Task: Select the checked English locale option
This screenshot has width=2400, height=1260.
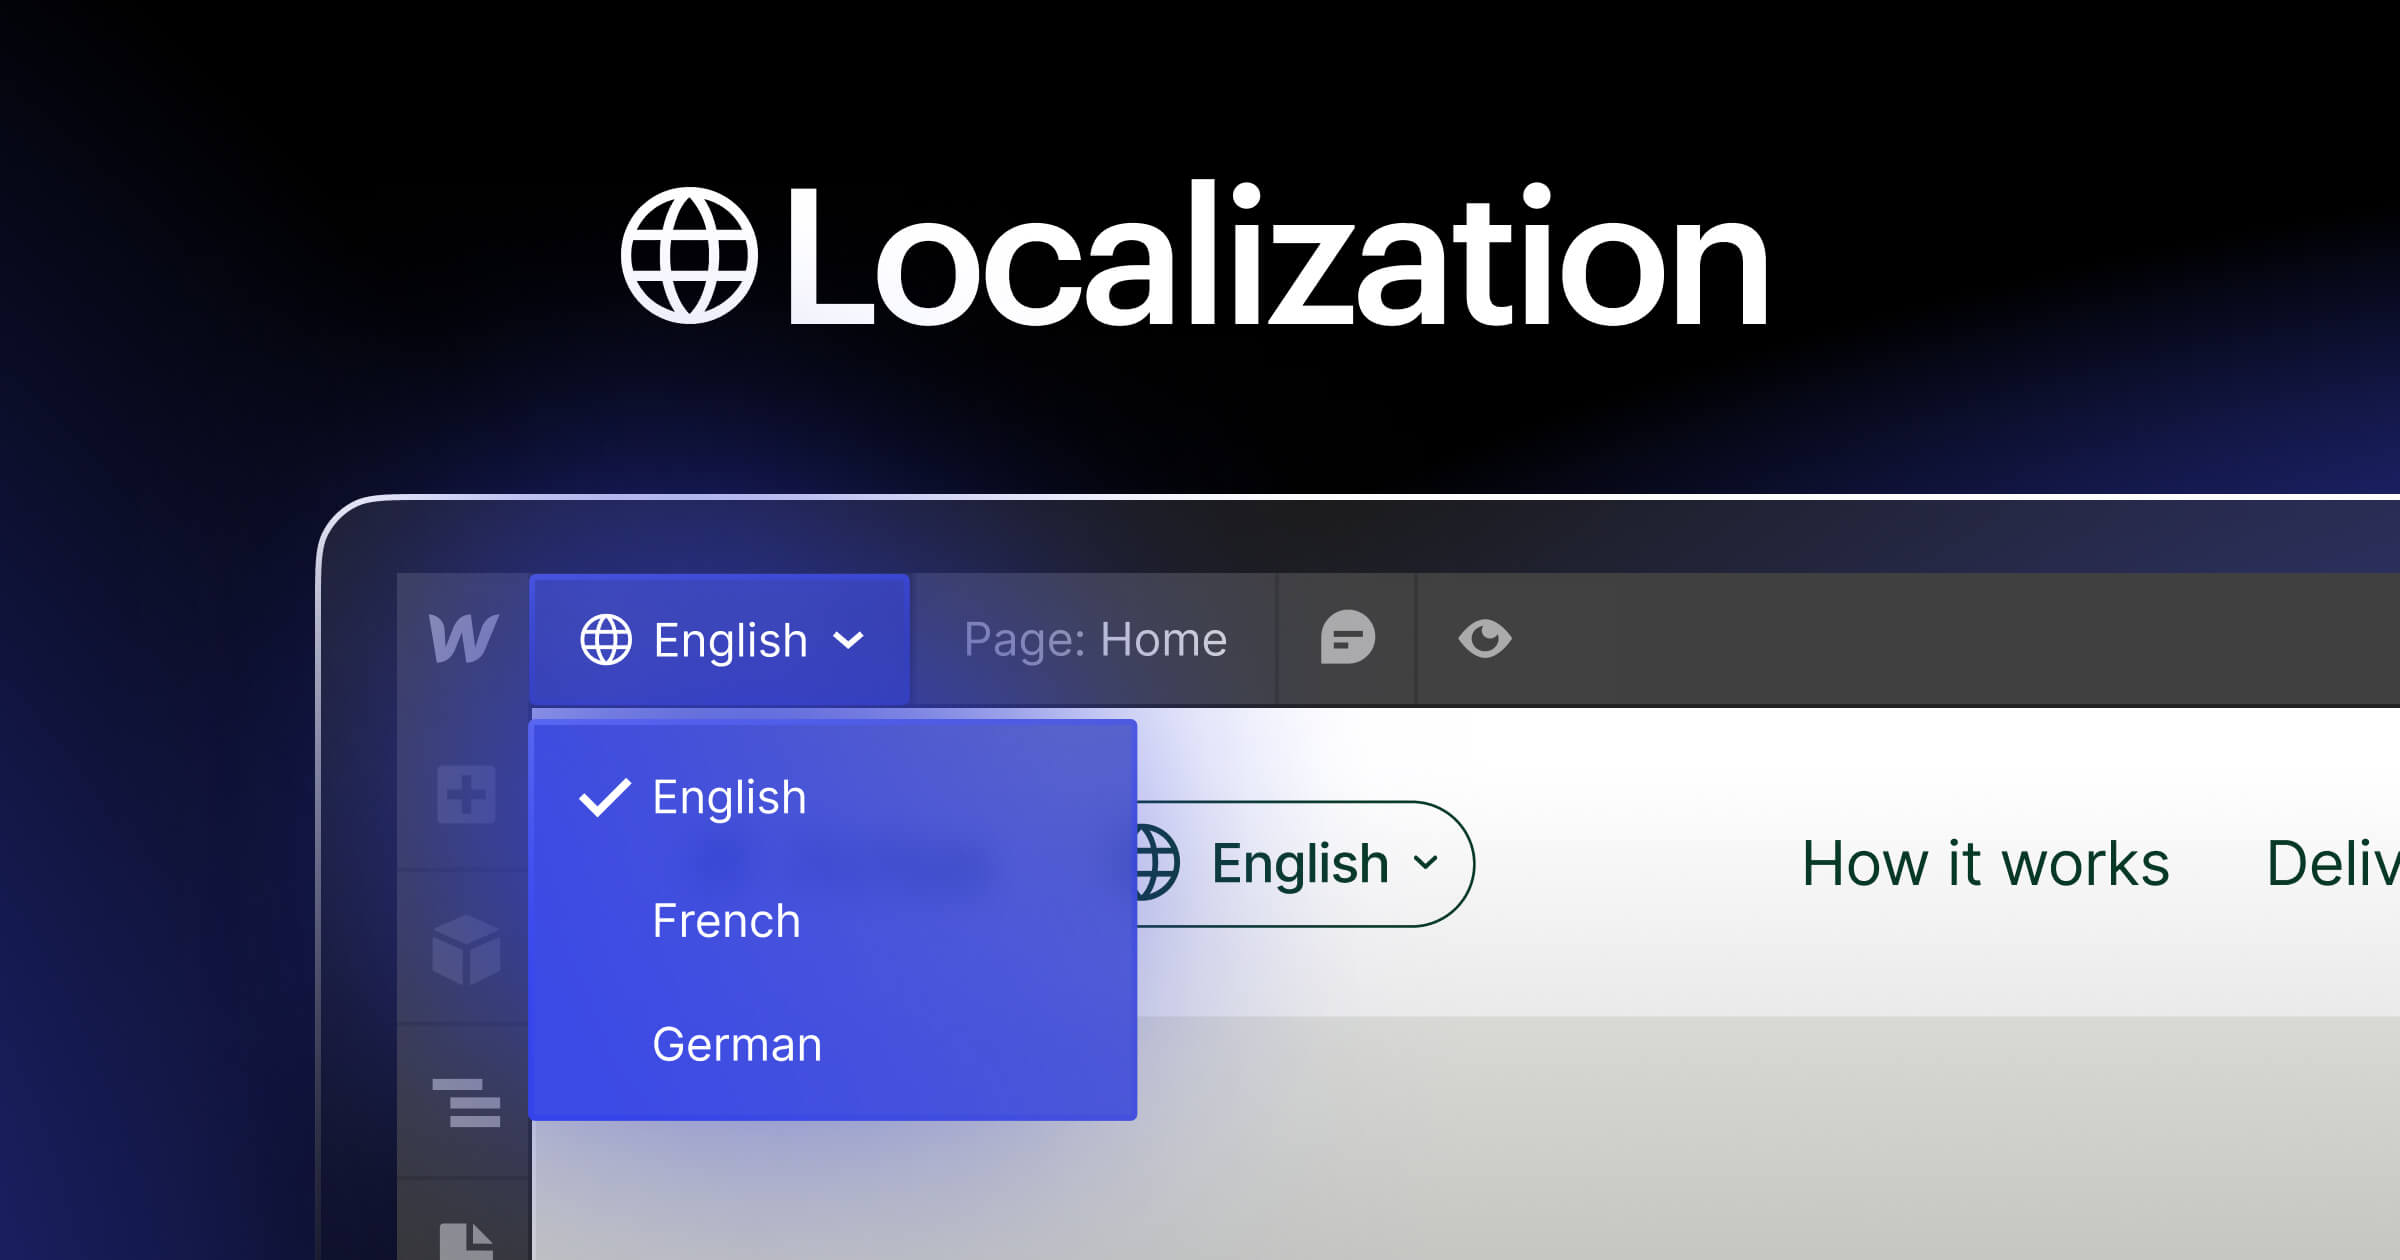Action: click(x=729, y=798)
